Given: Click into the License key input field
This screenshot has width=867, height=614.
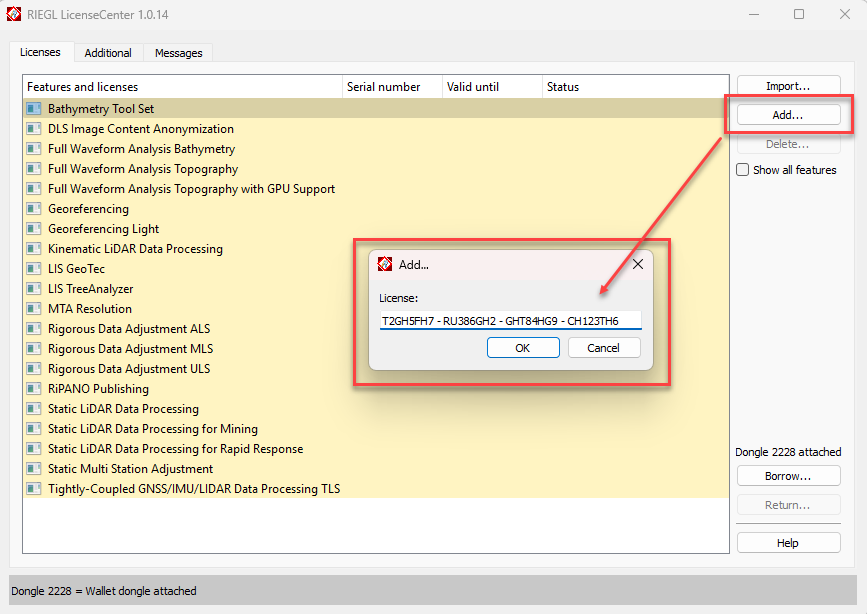Looking at the screenshot, I should 509,321.
